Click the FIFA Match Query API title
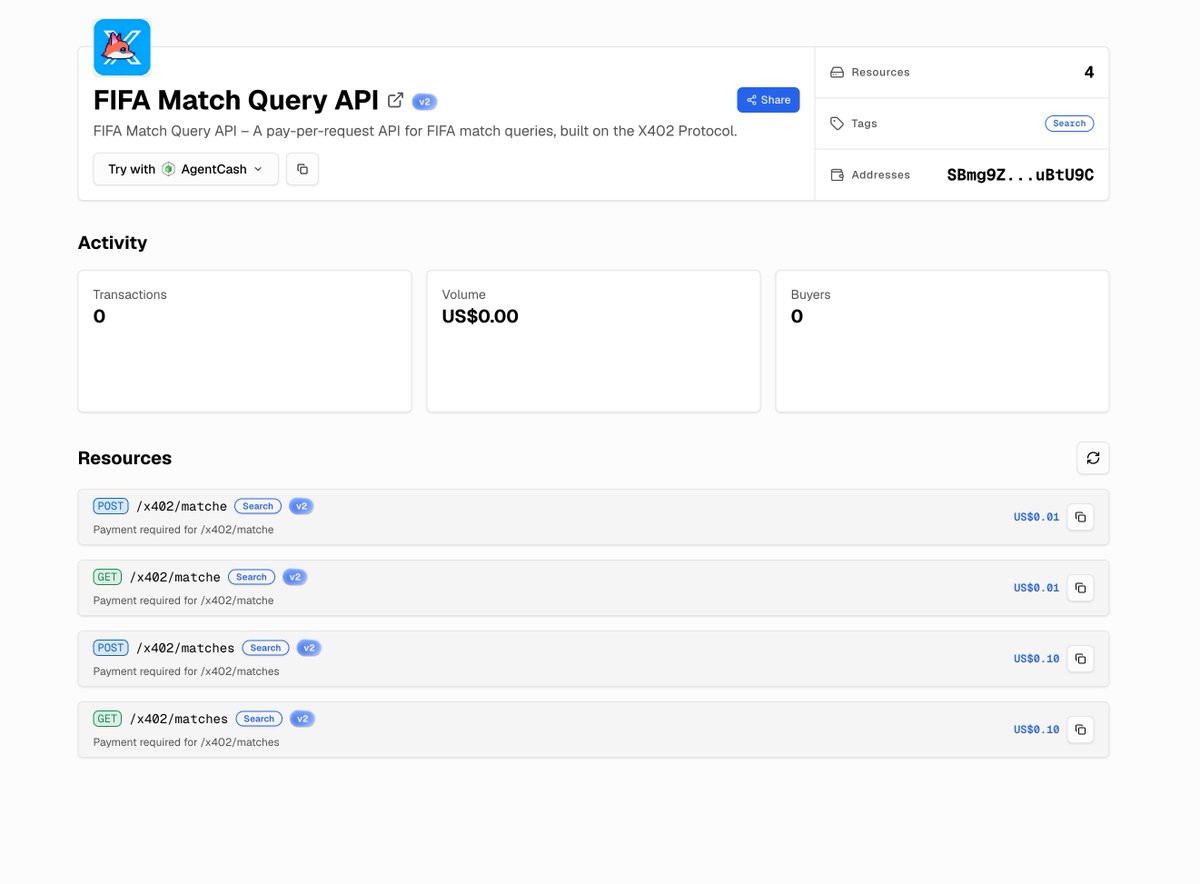The width and height of the screenshot is (1200, 884). tap(236, 100)
